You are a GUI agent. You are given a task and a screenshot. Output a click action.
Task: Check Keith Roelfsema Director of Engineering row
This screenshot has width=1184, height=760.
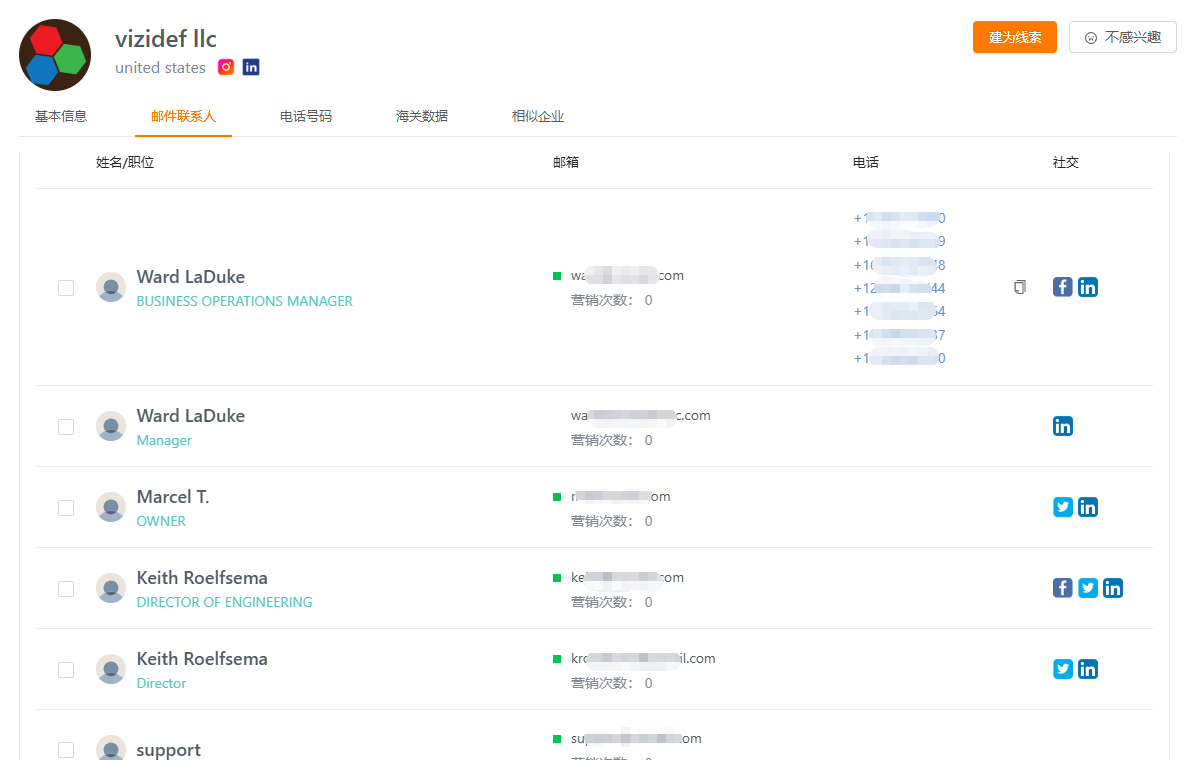[x=66, y=589]
